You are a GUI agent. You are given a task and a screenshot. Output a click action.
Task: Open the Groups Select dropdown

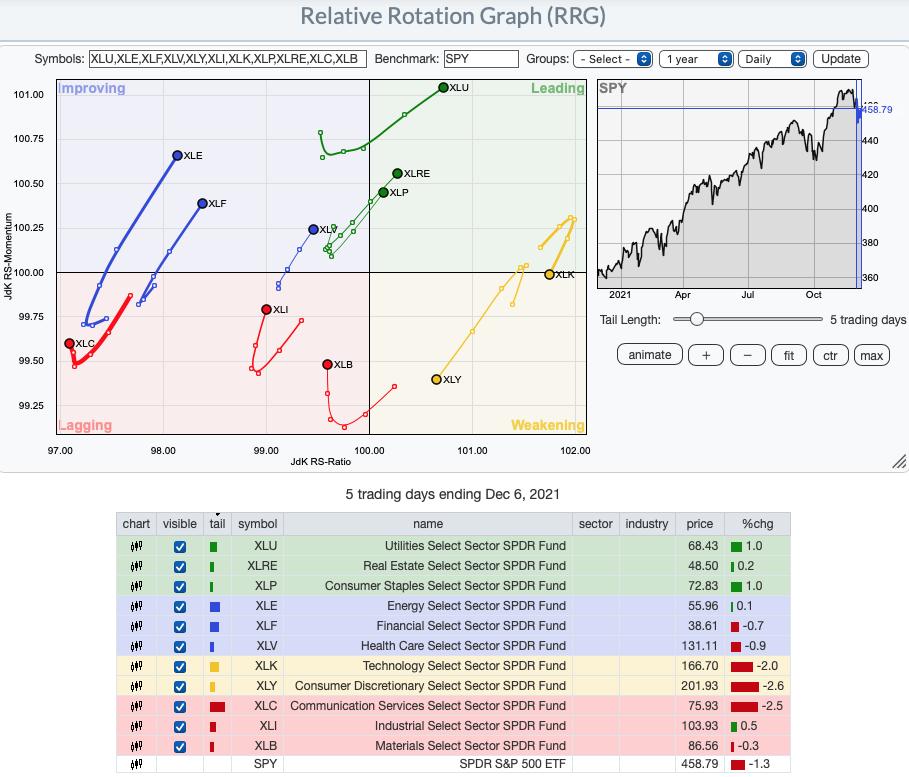(x=613, y=59)
